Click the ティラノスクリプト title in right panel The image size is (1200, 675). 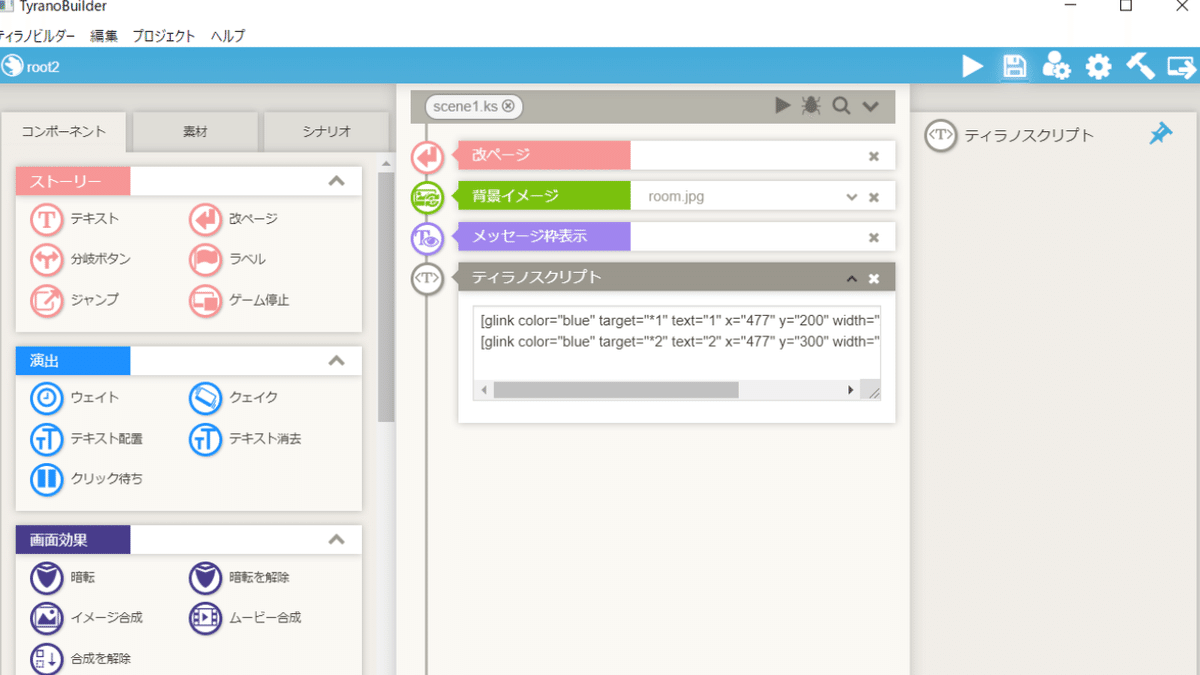(1029, 135)
